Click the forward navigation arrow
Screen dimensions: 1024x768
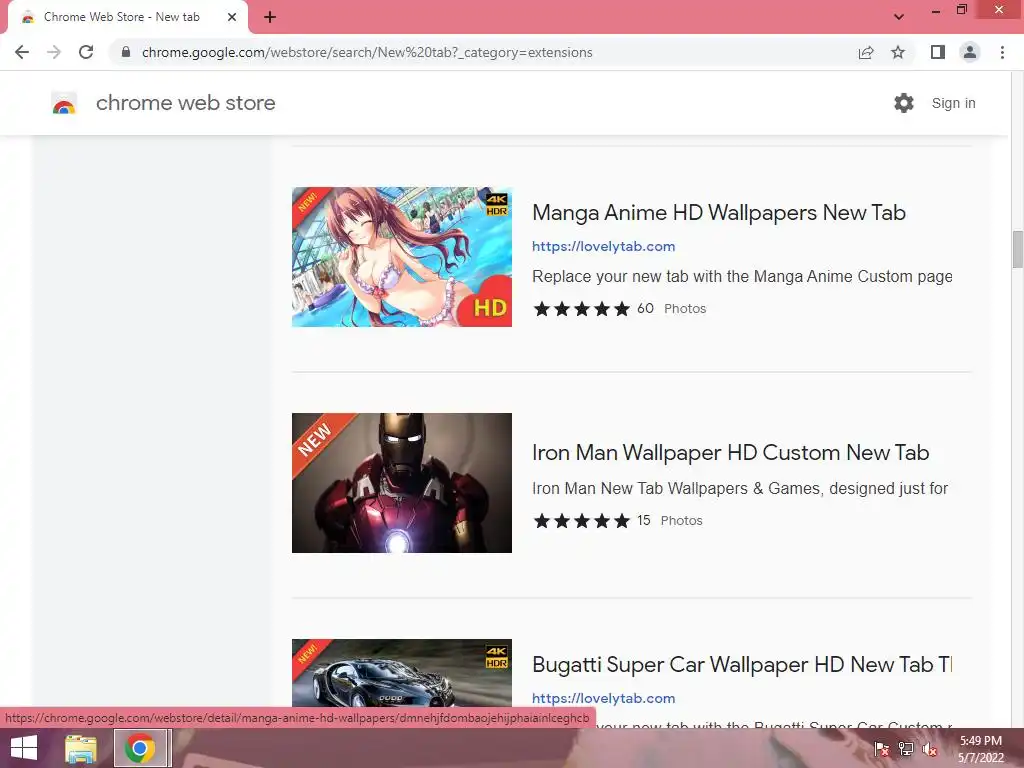click(x=54, y=52)
